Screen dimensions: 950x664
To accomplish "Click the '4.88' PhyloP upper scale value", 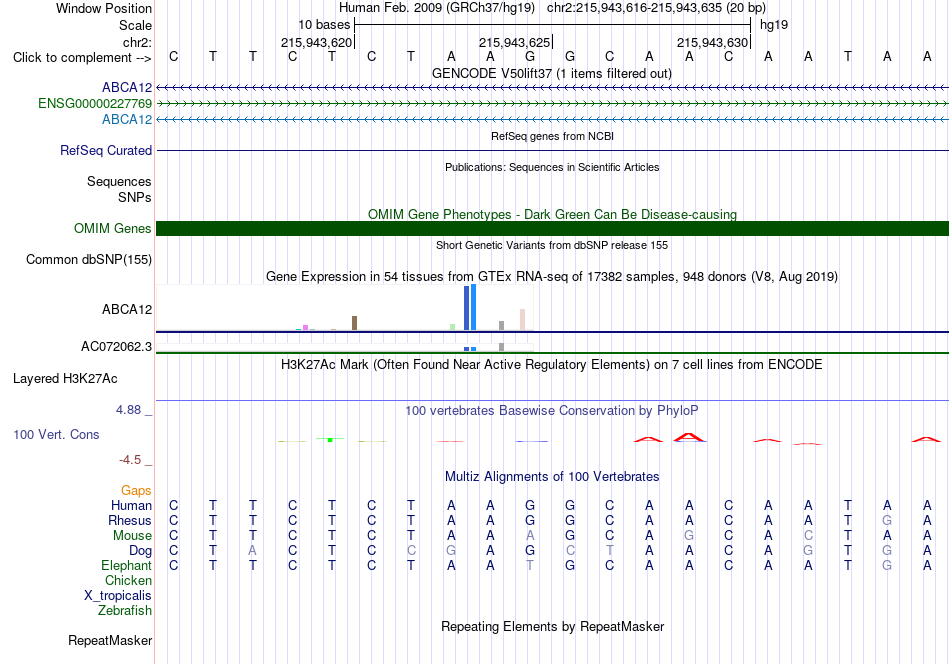I will 128,410.
